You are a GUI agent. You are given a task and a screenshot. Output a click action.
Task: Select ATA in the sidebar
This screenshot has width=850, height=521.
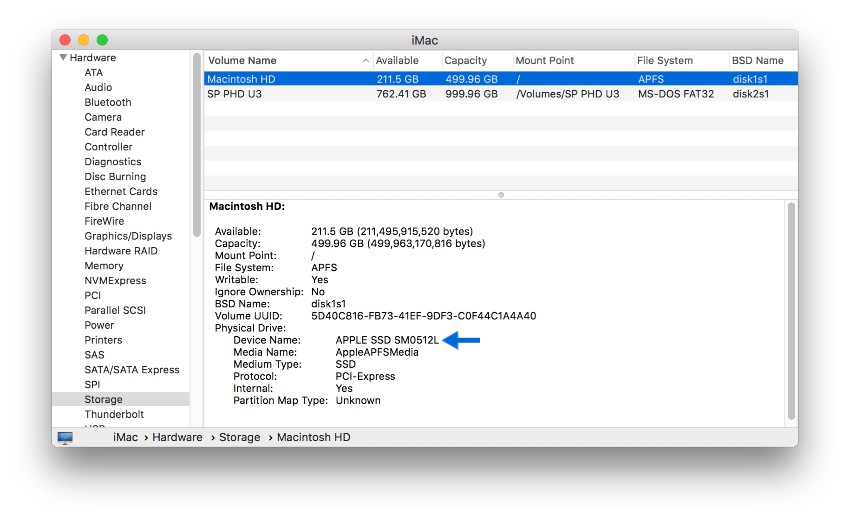(93, 73)
